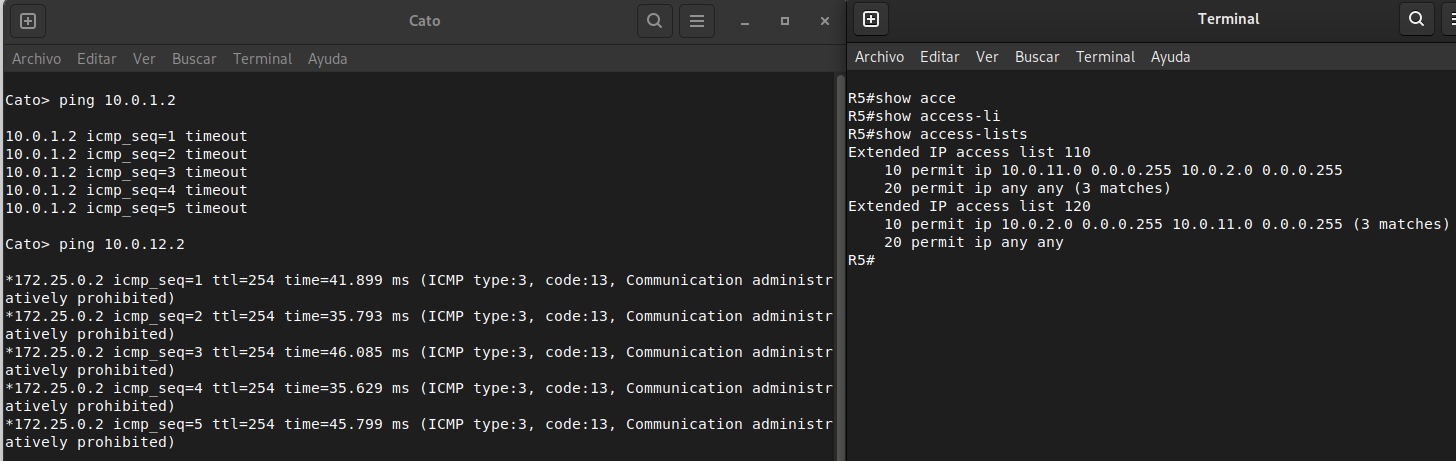
Task: Click the final empty 'R5#' prompt
Action: point(862,260)
